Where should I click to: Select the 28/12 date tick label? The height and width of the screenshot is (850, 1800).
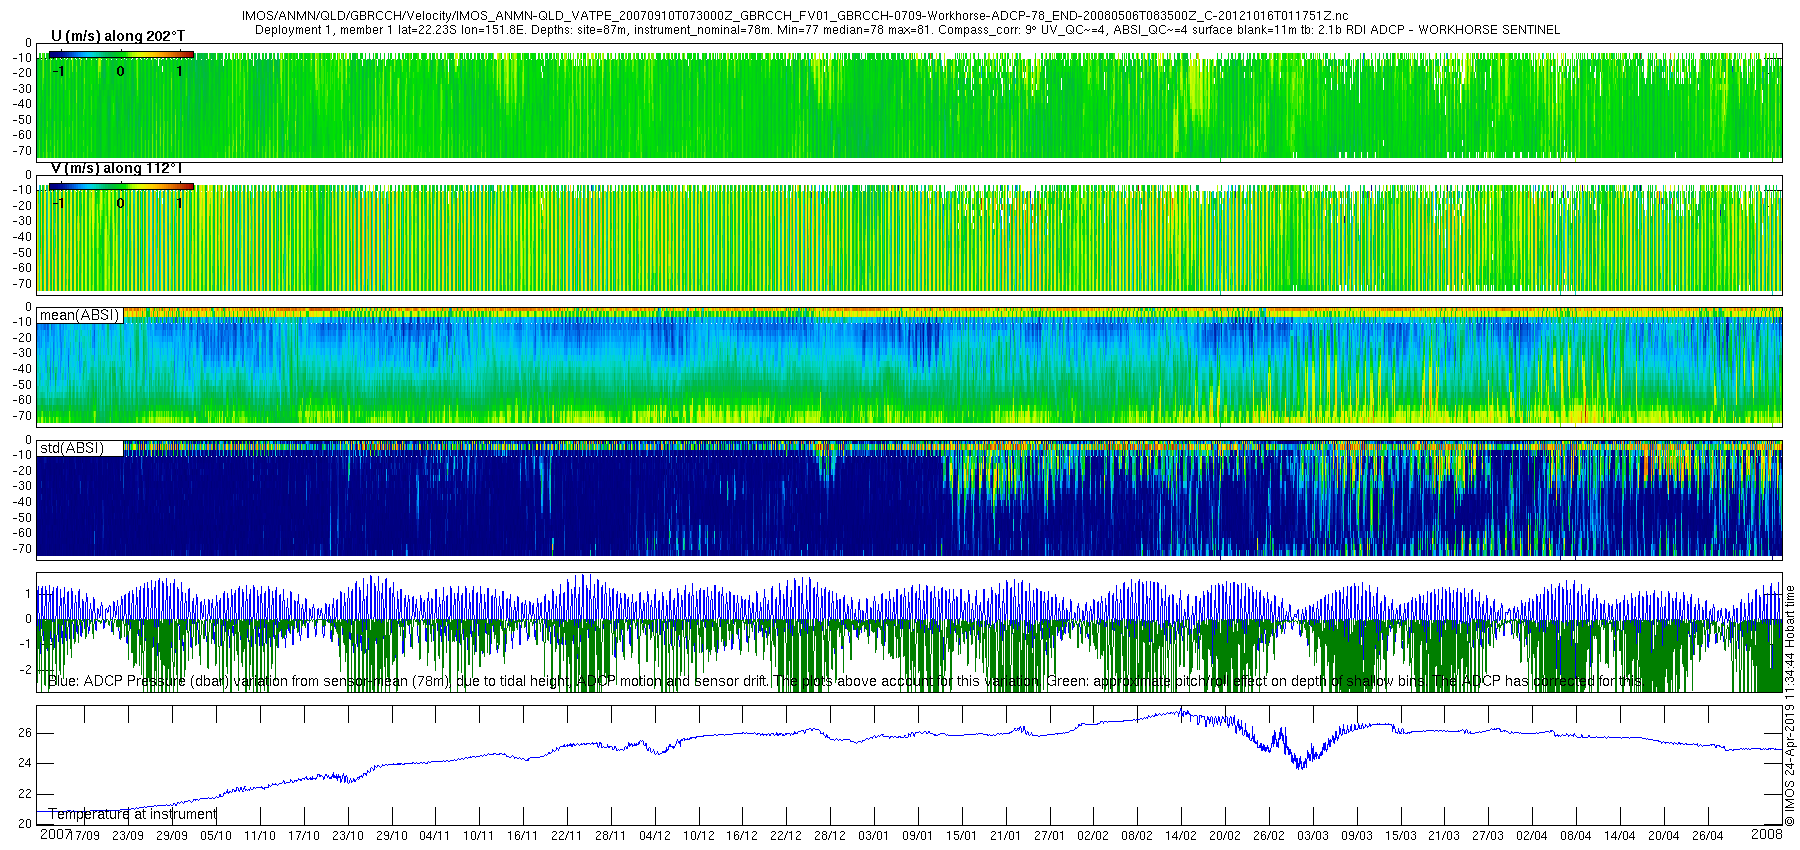(829, 836)
